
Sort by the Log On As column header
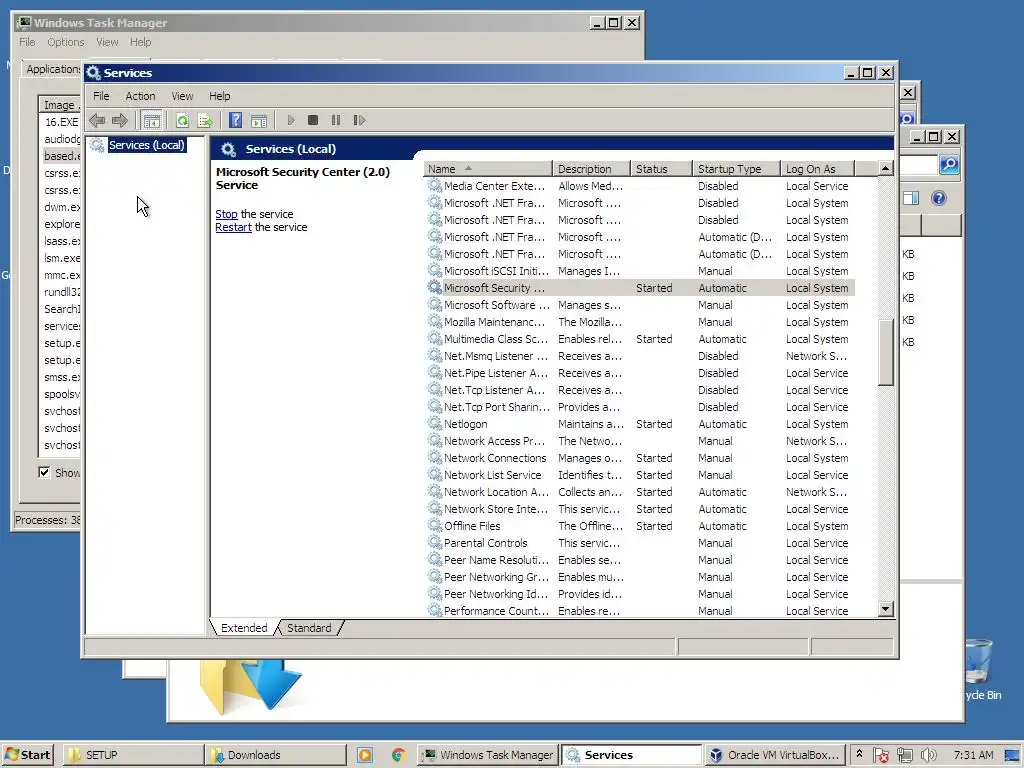817,168
